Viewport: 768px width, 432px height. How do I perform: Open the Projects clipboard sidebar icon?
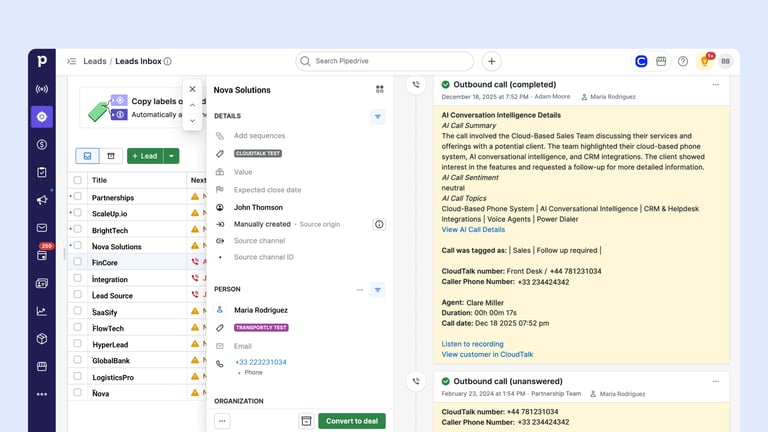[x=42, y=172]
